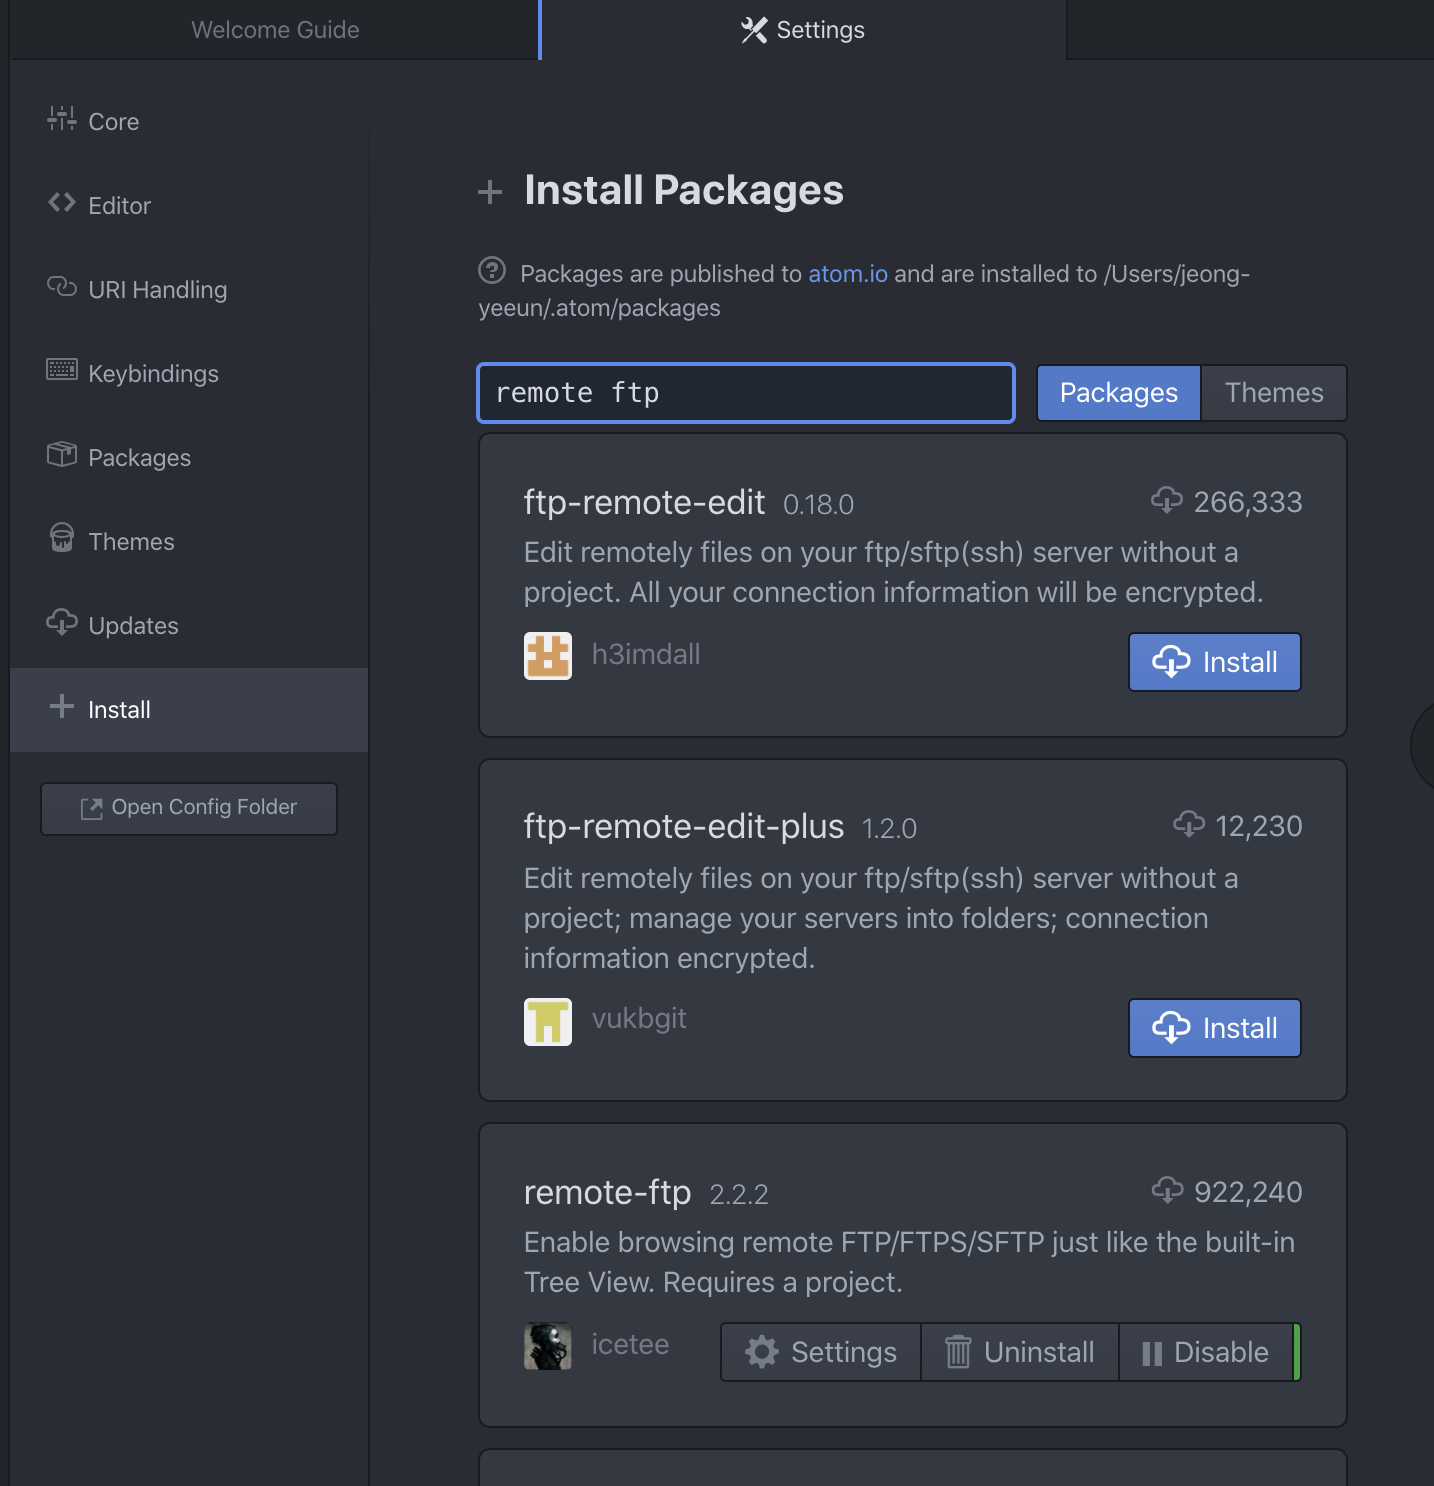
Task: Toggle search to Packages
Action: pos(1118,393)
